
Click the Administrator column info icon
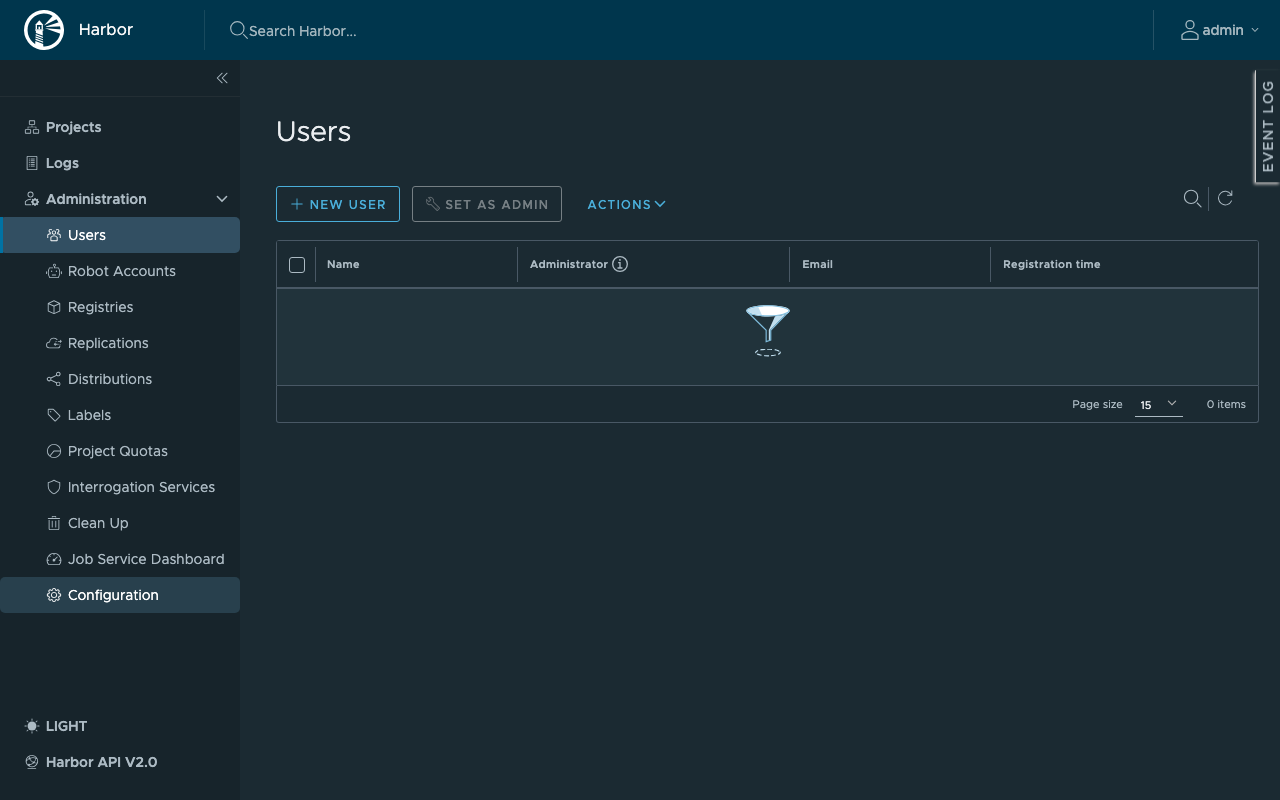[620, 264]
